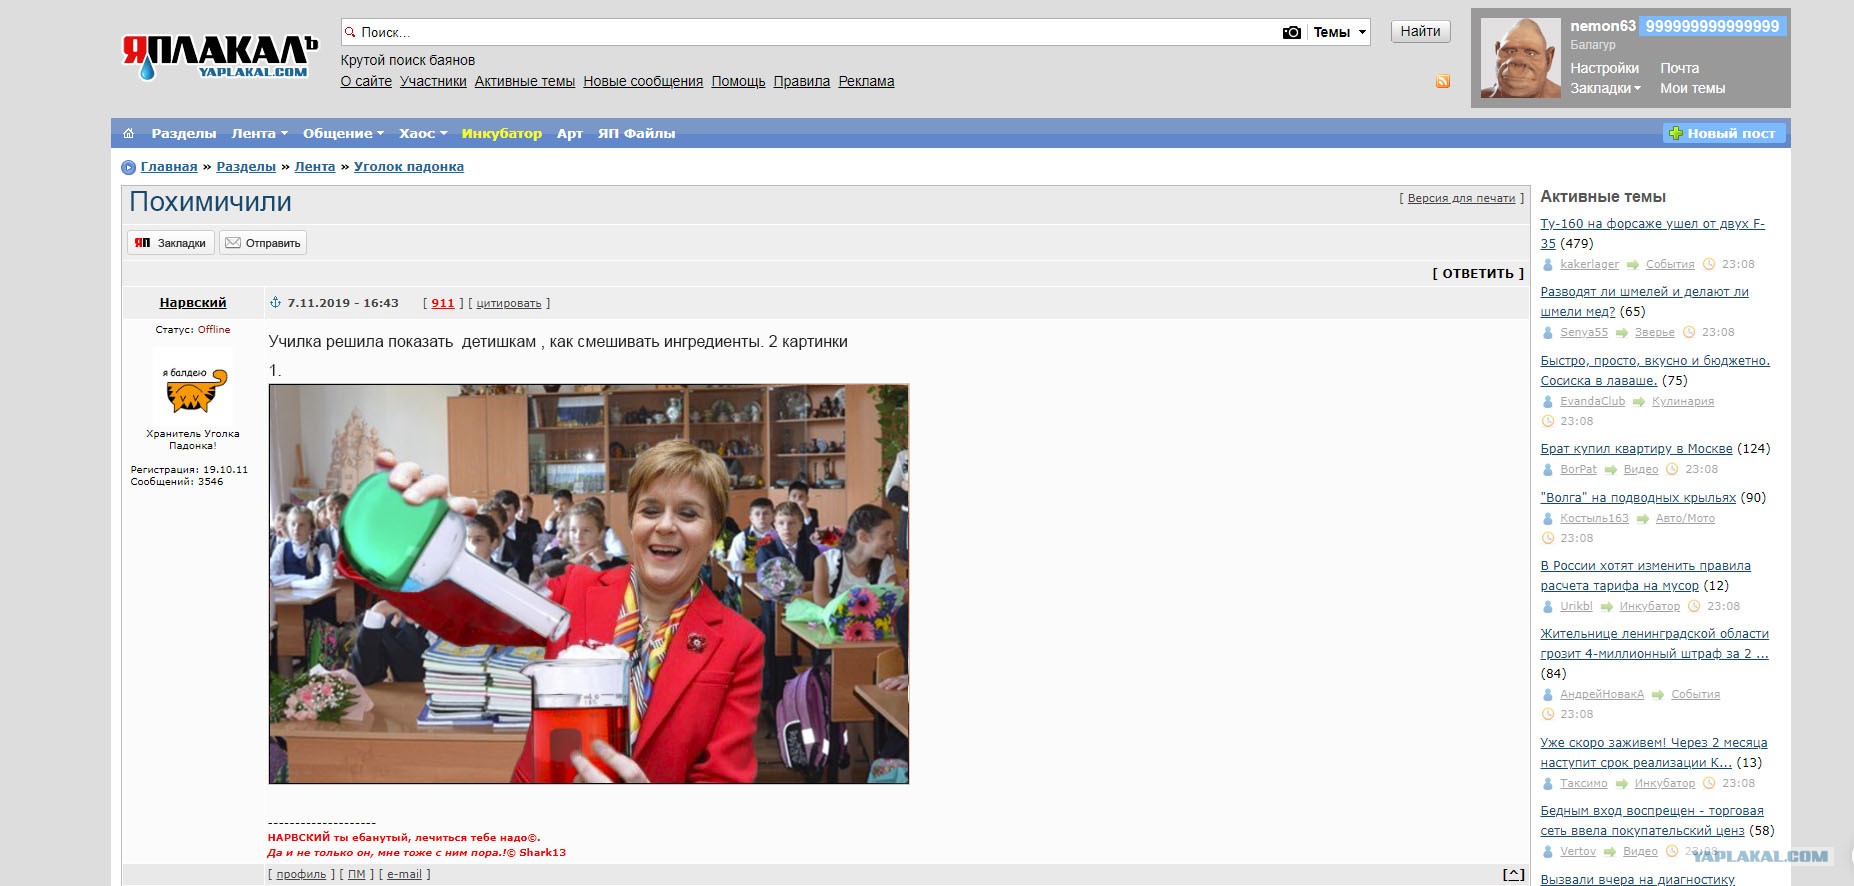Screen dimensions: 1854x886
Task: Click the Уголок падонка breadcrumb
Action: (x=409, y=167)
